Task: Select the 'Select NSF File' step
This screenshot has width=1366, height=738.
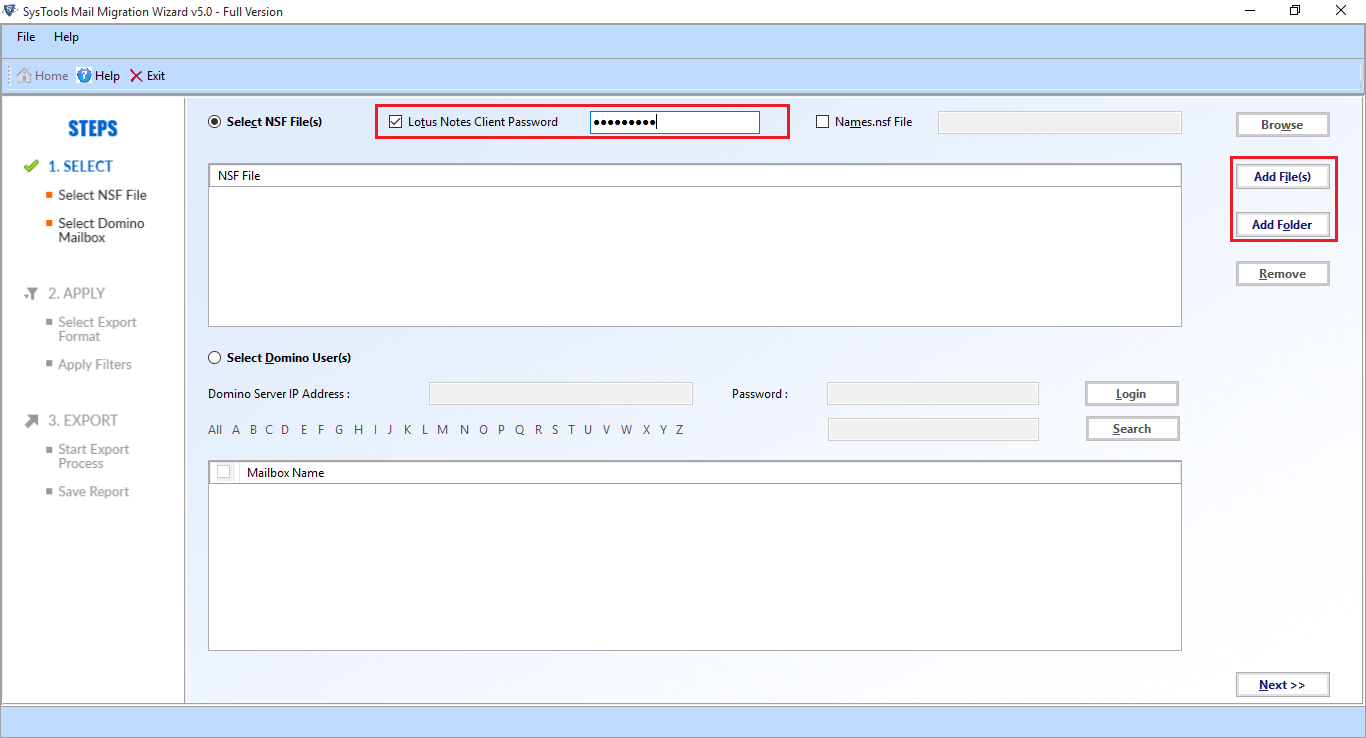Action: [x=102, y=195]
